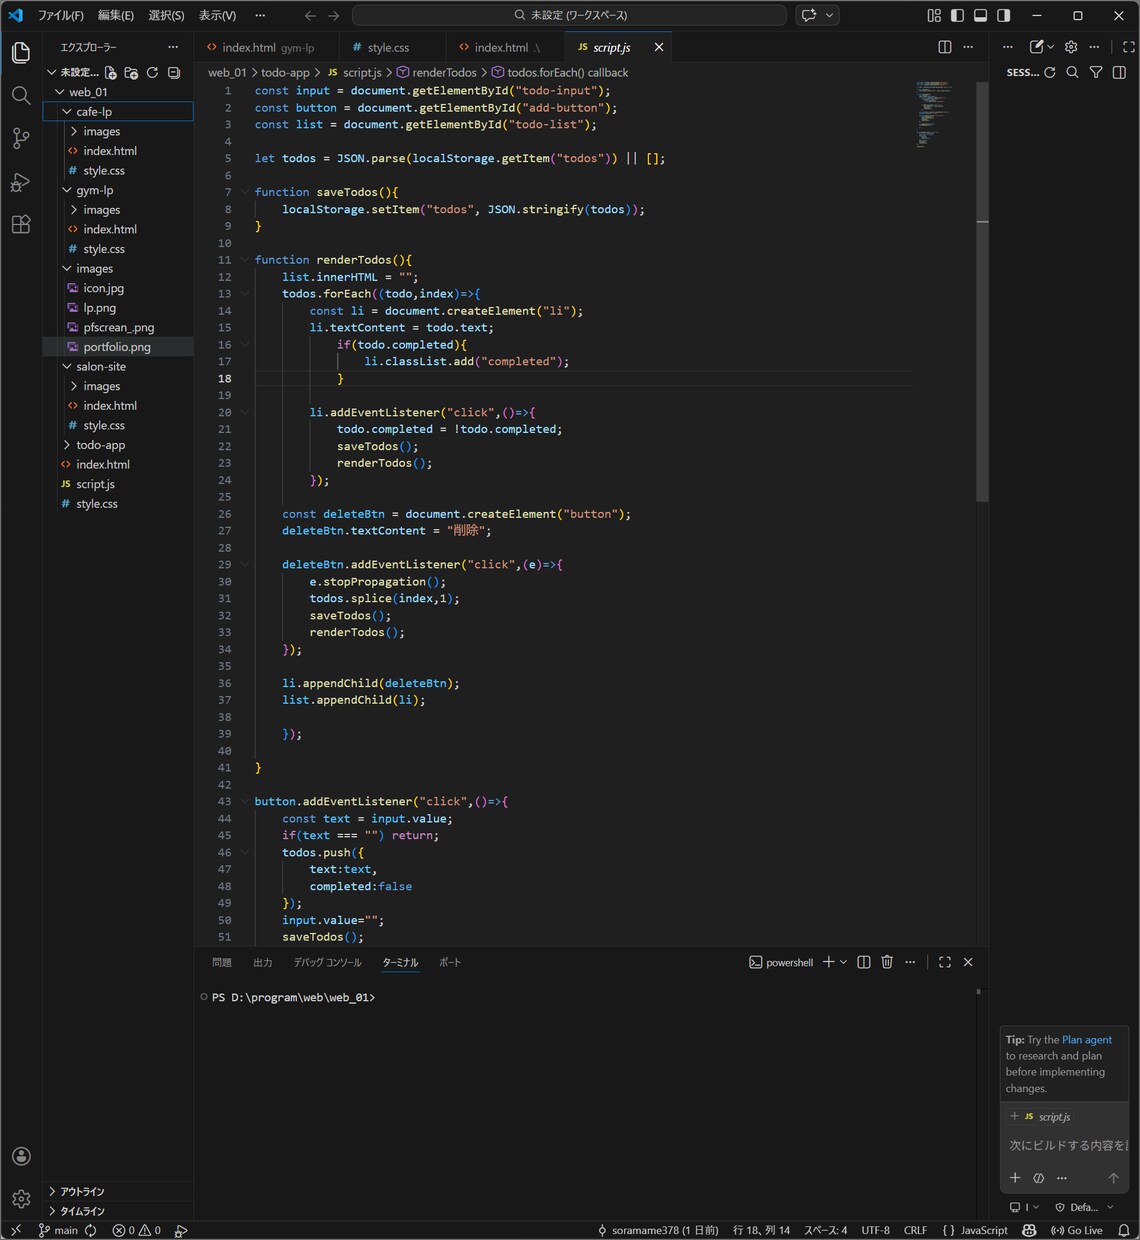Refresh the Explorer file tree
The image size is (1140, 1240).
point(152,73)
